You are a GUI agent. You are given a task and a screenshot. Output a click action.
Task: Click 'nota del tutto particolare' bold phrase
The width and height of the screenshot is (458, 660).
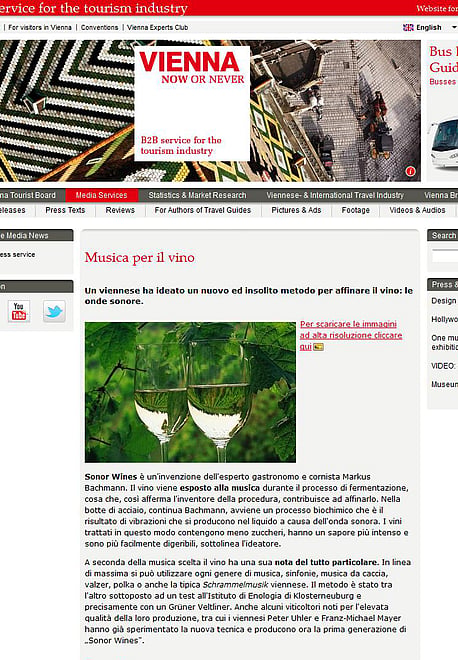[326, 562]
